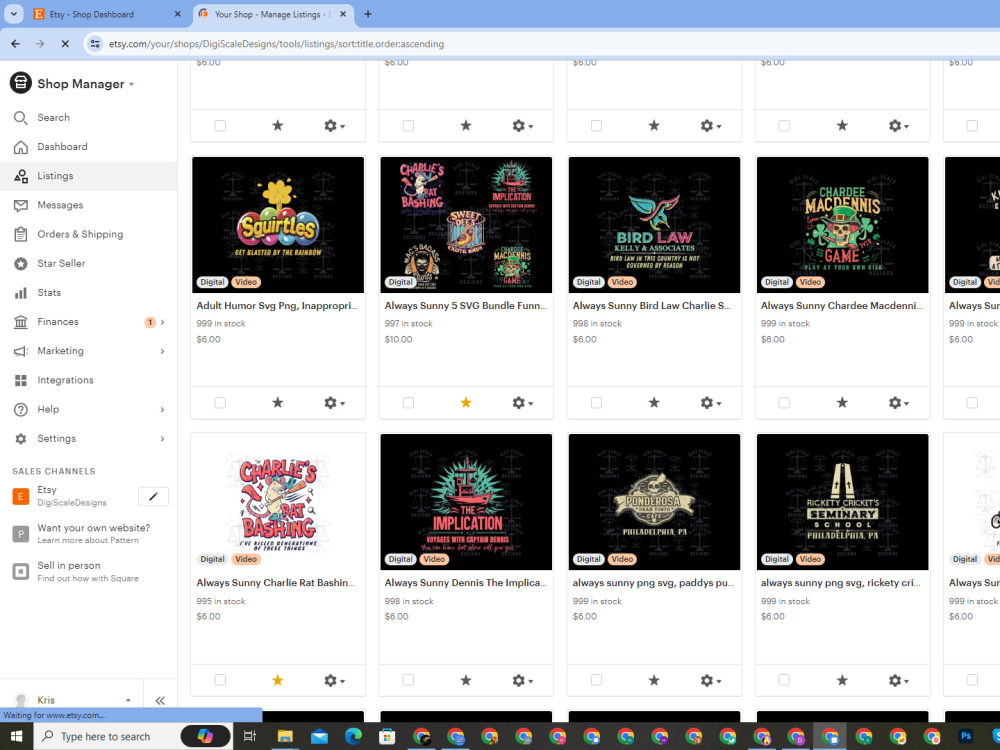
Task: Open Photoshop from taskbar
Action: [x=966, y=737]
